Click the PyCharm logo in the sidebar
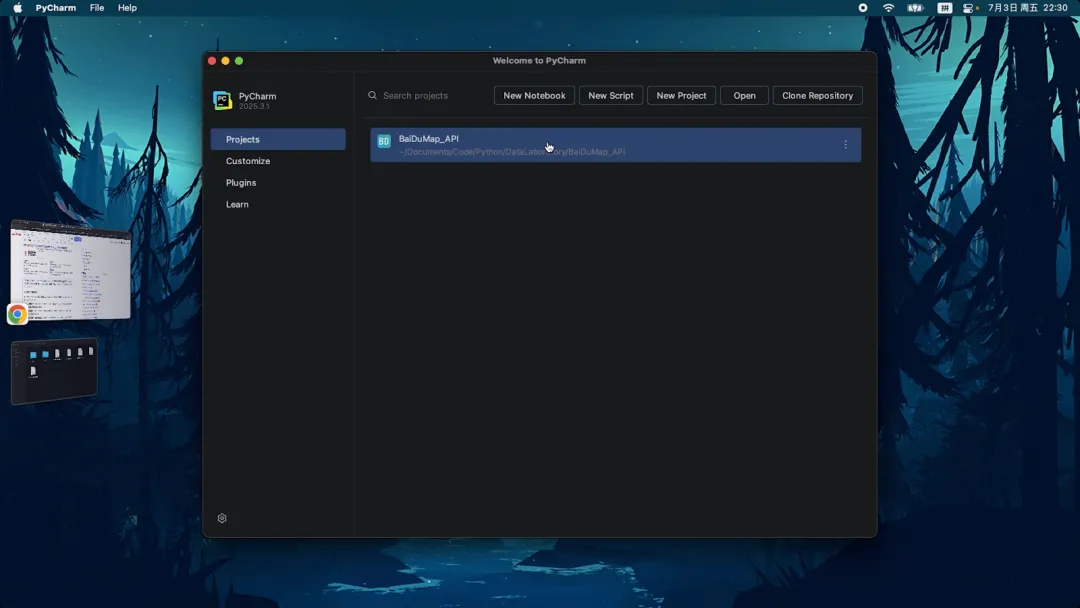This screenshot has height=608, width=1080. tap(222, 101)
